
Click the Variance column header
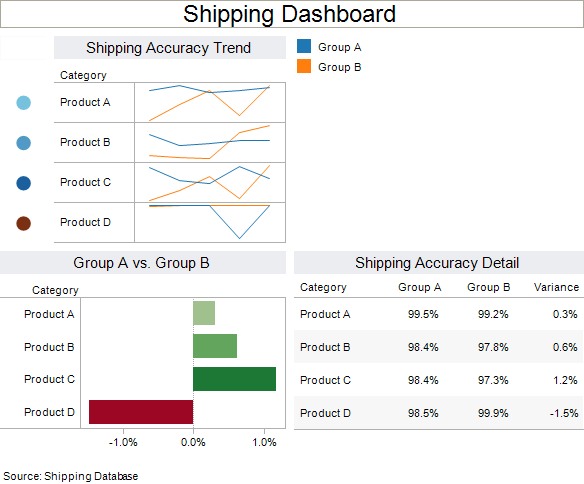click(x=556, y=287)
